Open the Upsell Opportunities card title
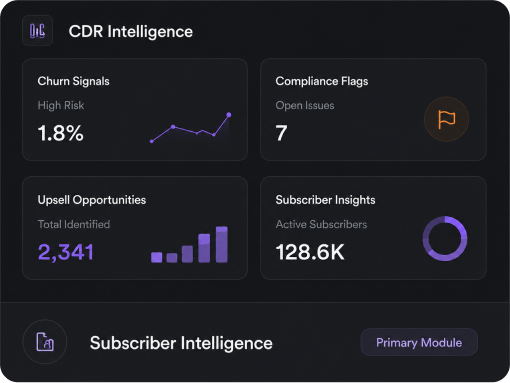This screenshot has width=510, height=383. click(92, 200)
